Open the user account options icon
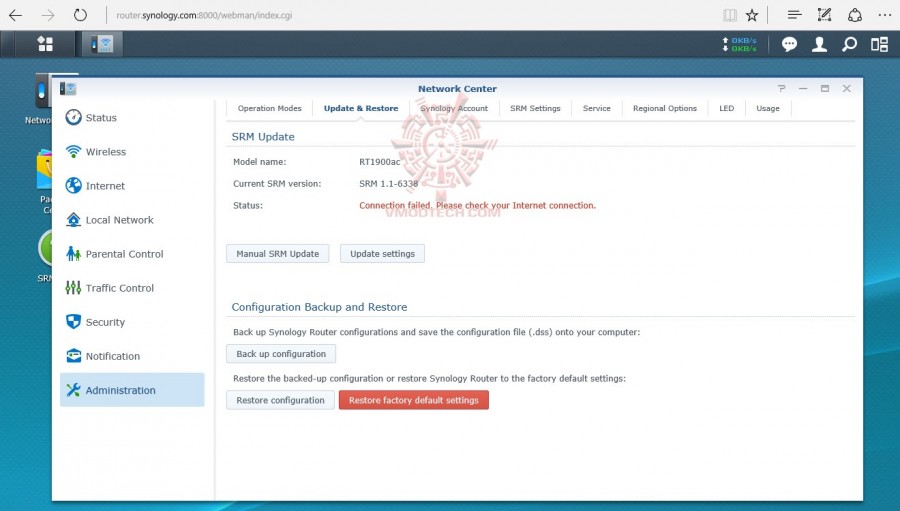 (819, 44)
